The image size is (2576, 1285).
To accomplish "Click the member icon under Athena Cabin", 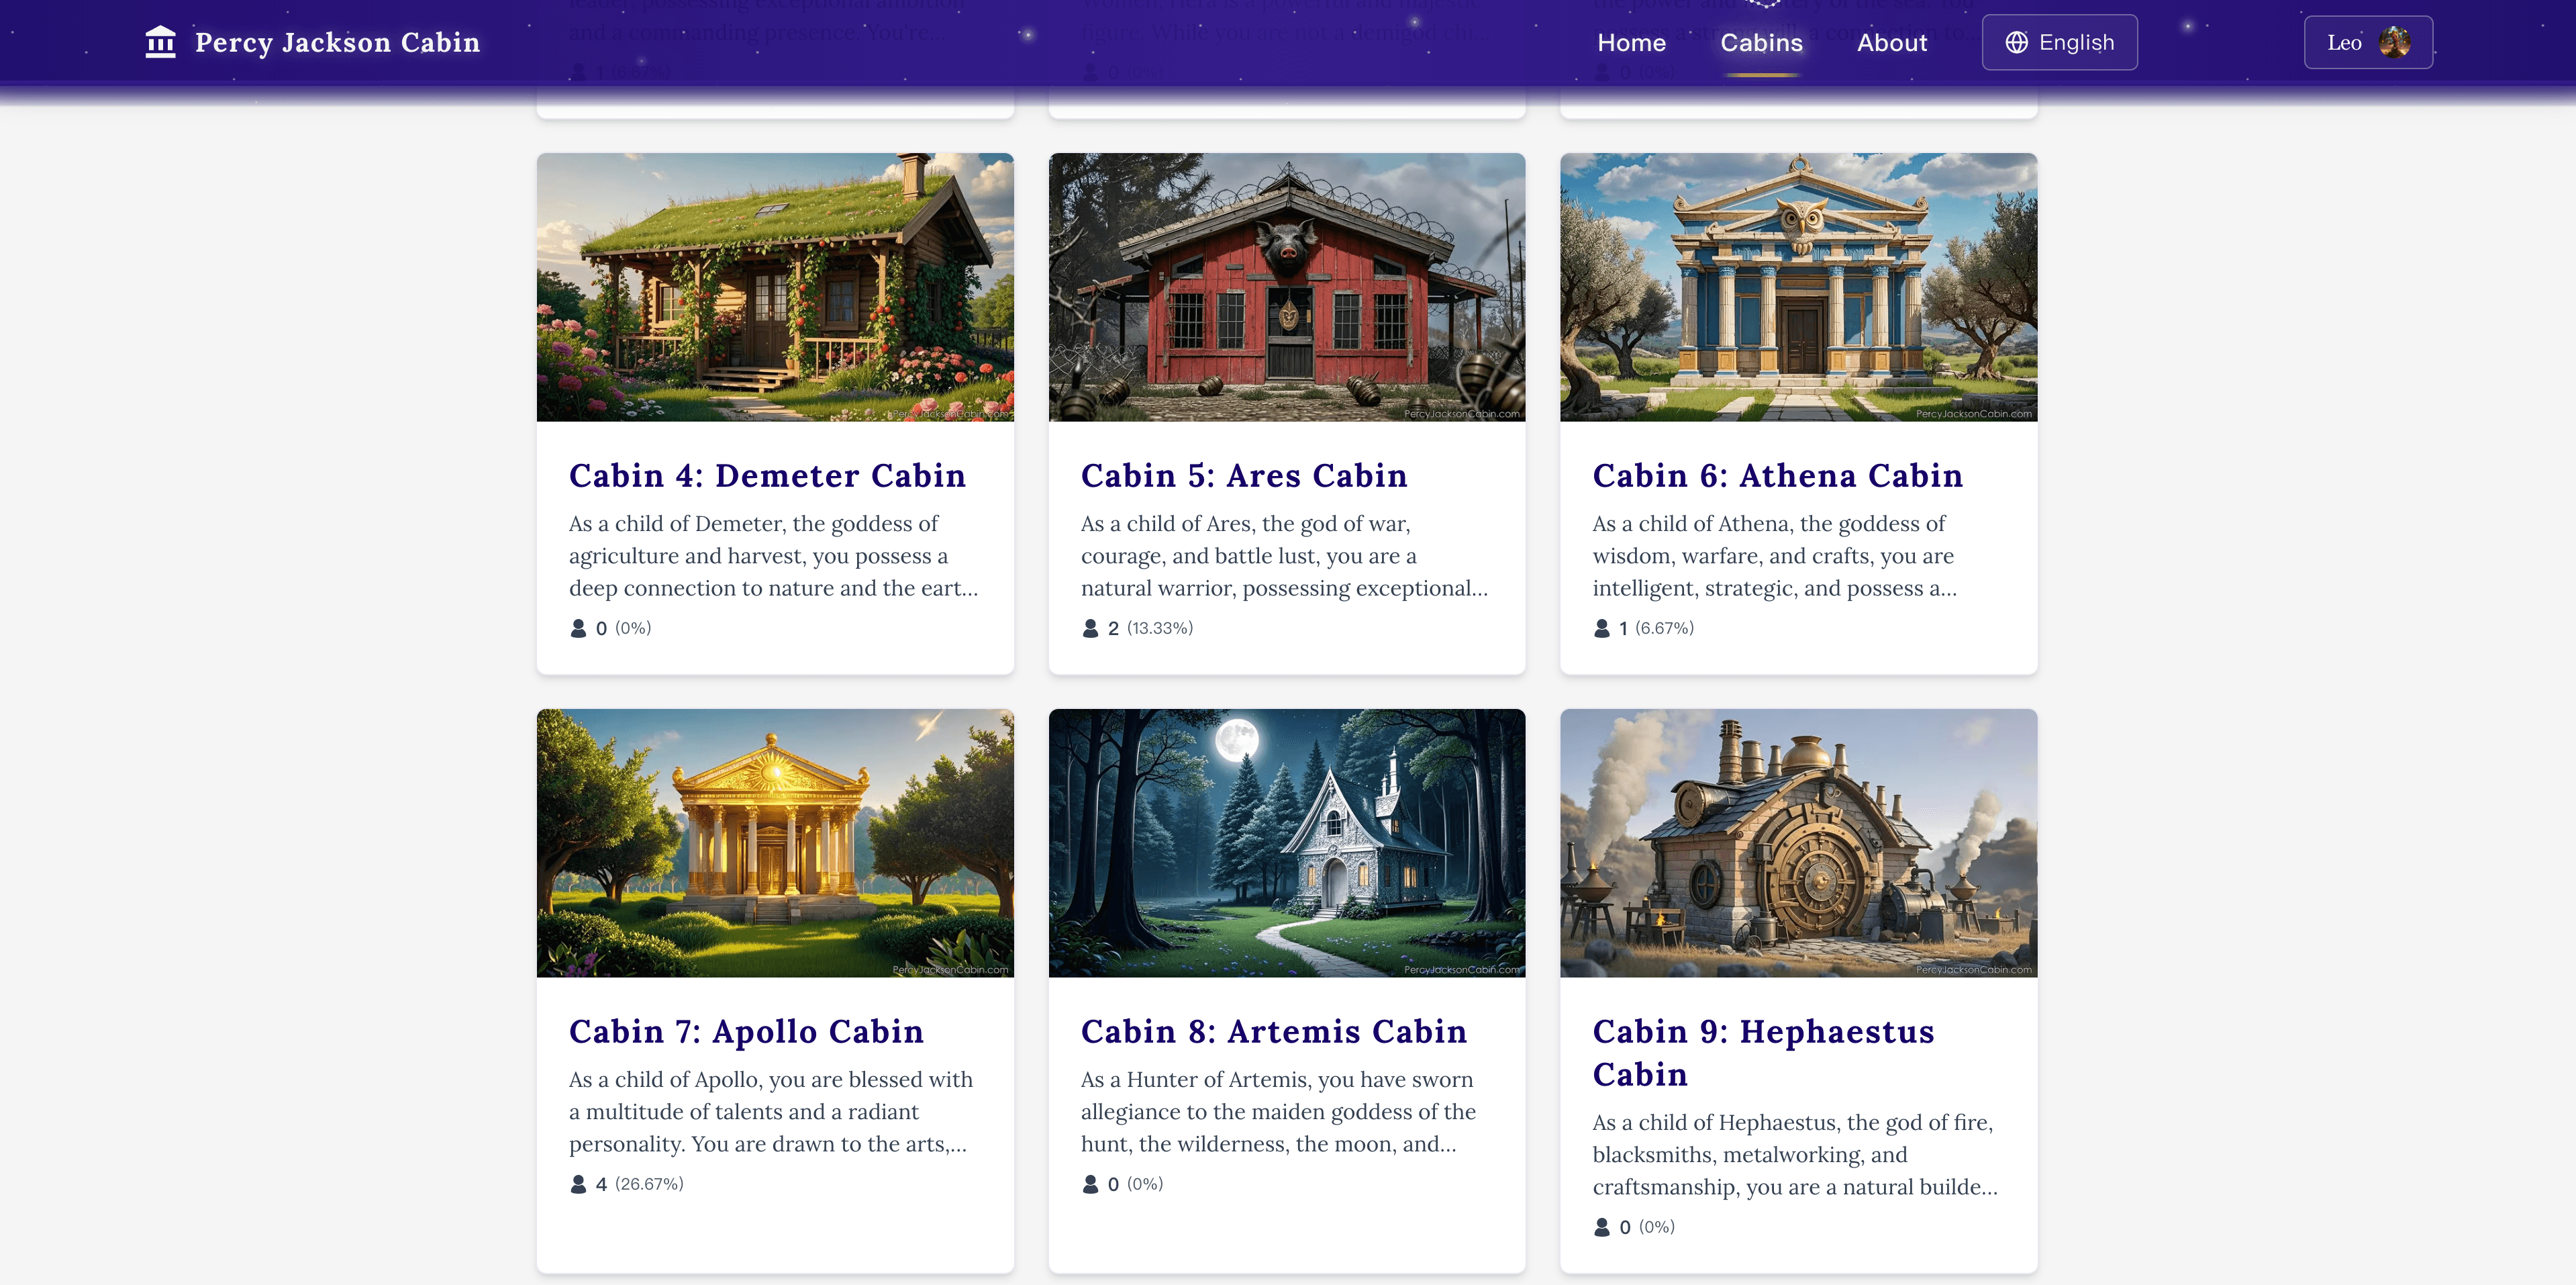I will pyautogui.click(x=1602, y=628).
